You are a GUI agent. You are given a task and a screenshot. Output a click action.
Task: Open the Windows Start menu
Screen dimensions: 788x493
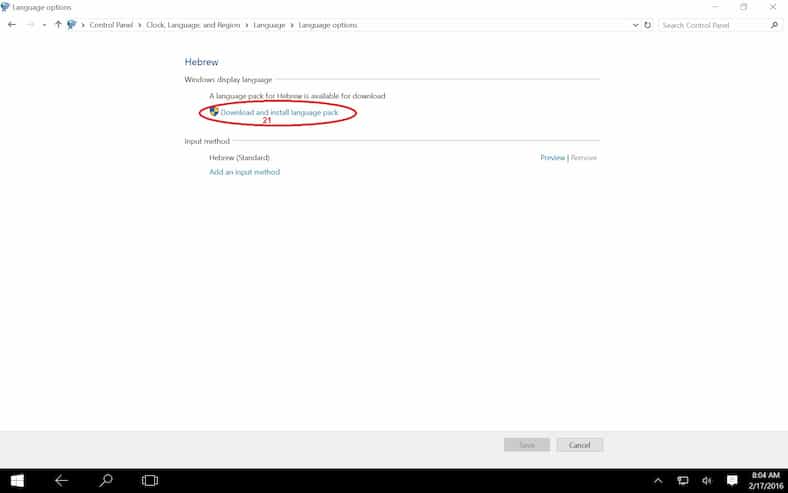pos(17,481)
